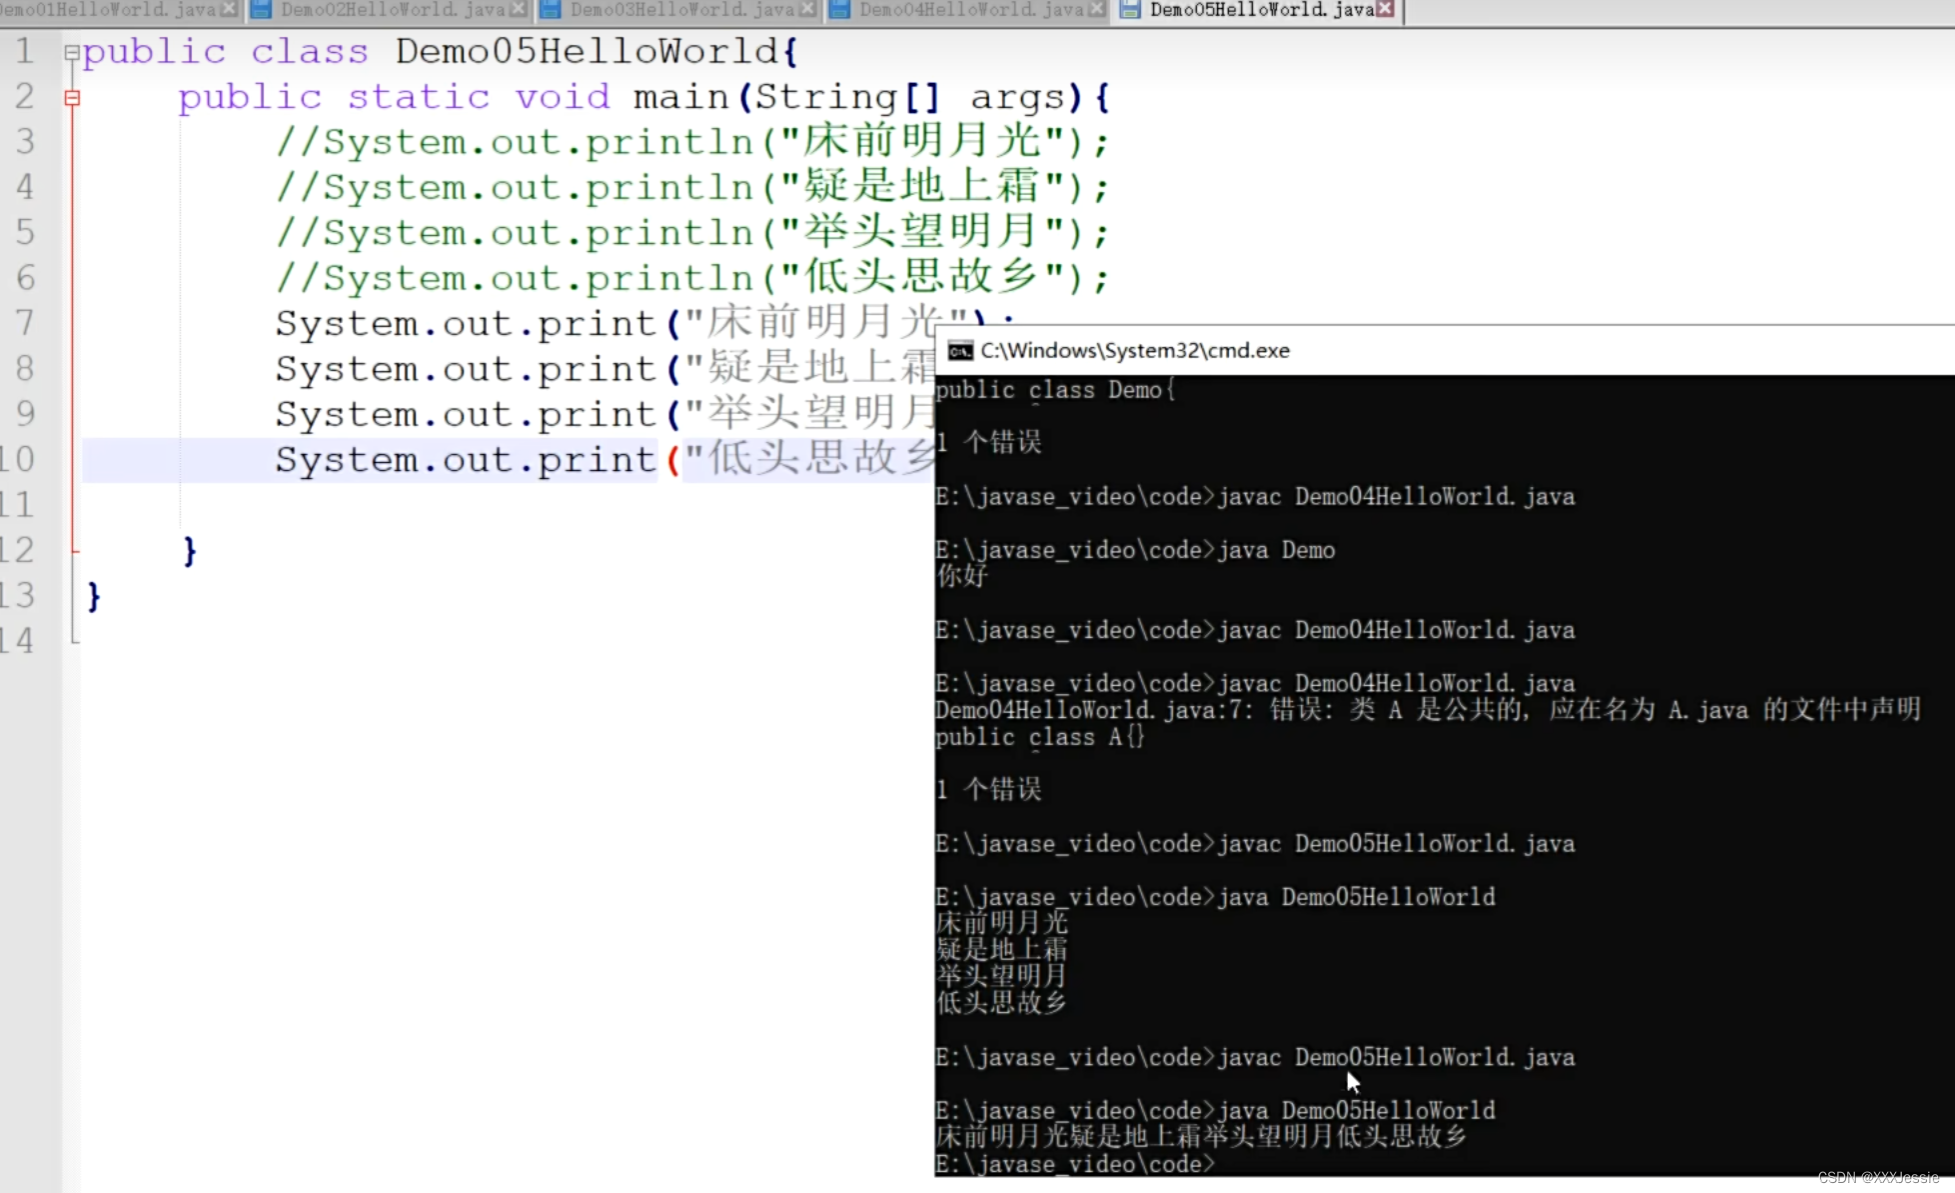Click the commented println "床前明月光" line

692,141
